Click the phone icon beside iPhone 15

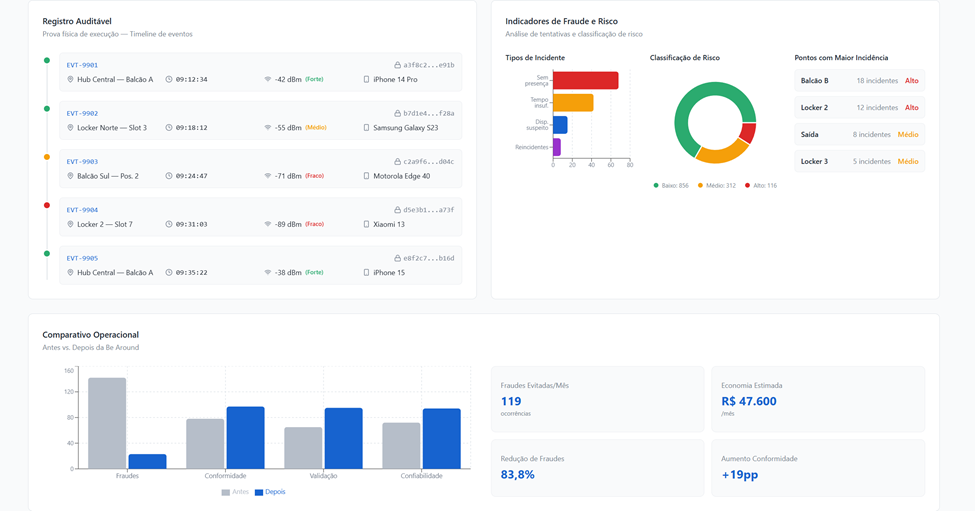click(x=366, y=272)
